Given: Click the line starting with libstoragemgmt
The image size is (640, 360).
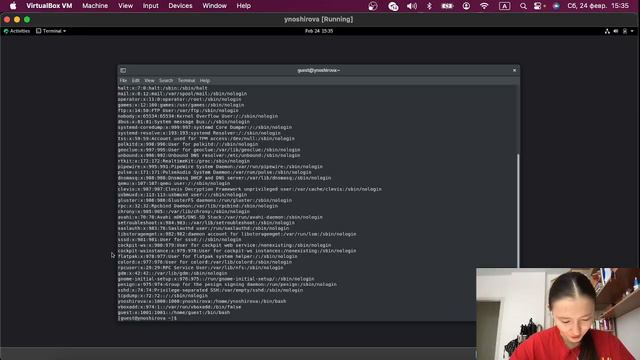Looking at the screenshot, I should point(237,234).
